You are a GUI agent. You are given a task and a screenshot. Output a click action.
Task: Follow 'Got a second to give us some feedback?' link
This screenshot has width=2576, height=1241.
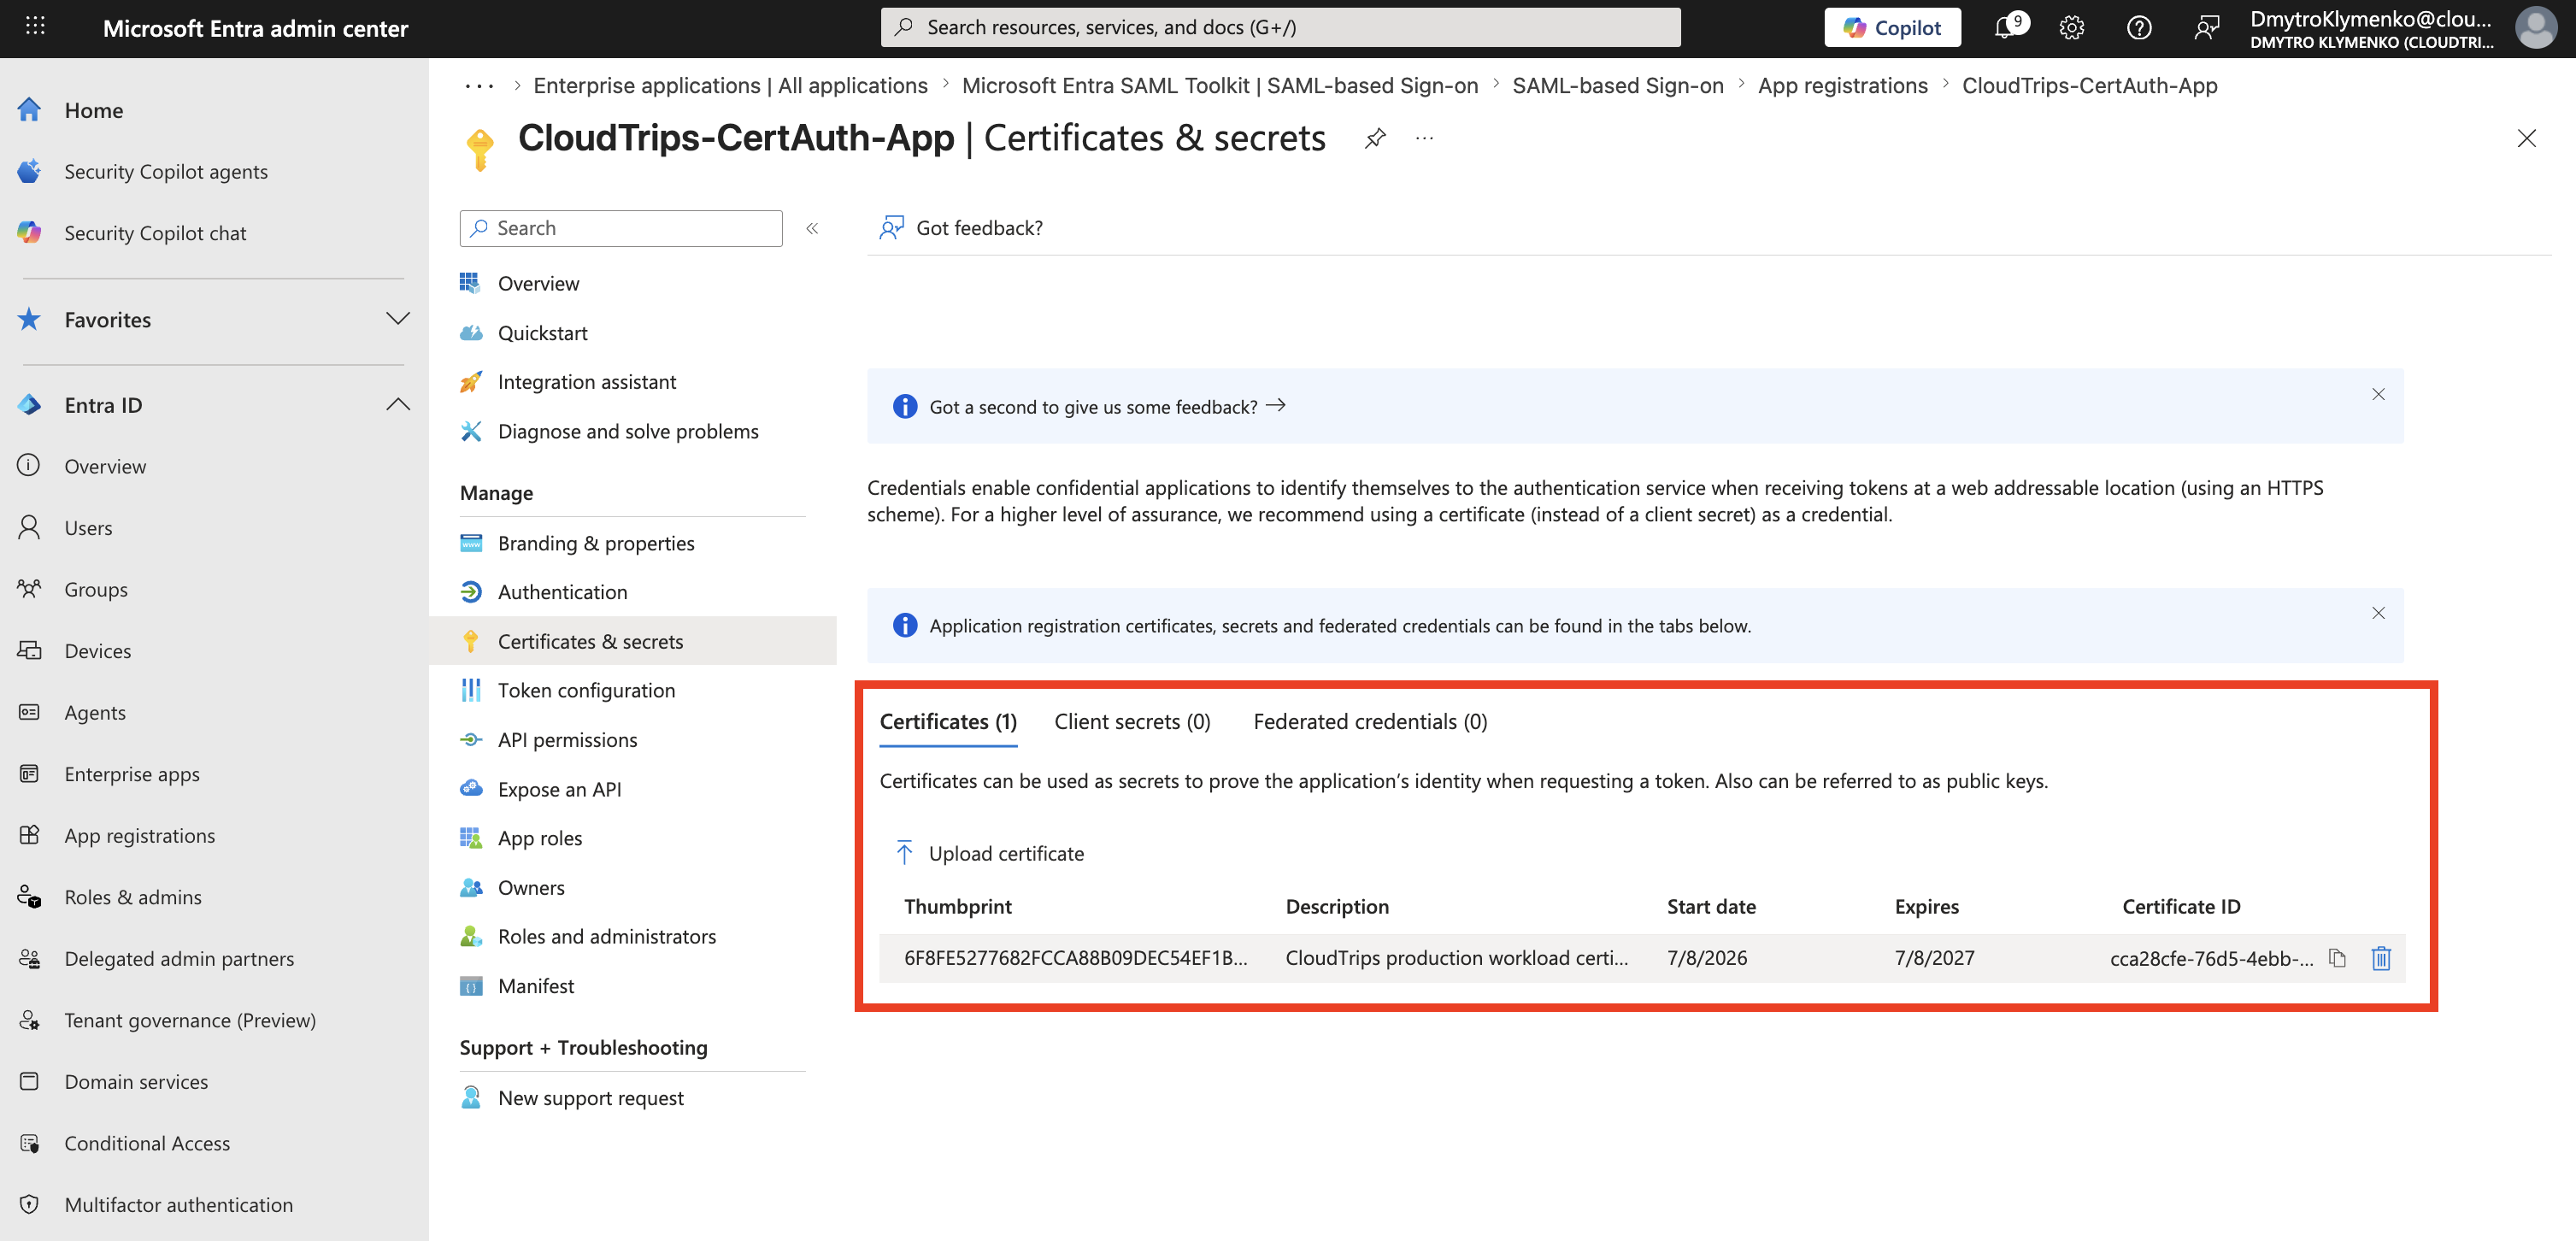(x=1107, y=406)
